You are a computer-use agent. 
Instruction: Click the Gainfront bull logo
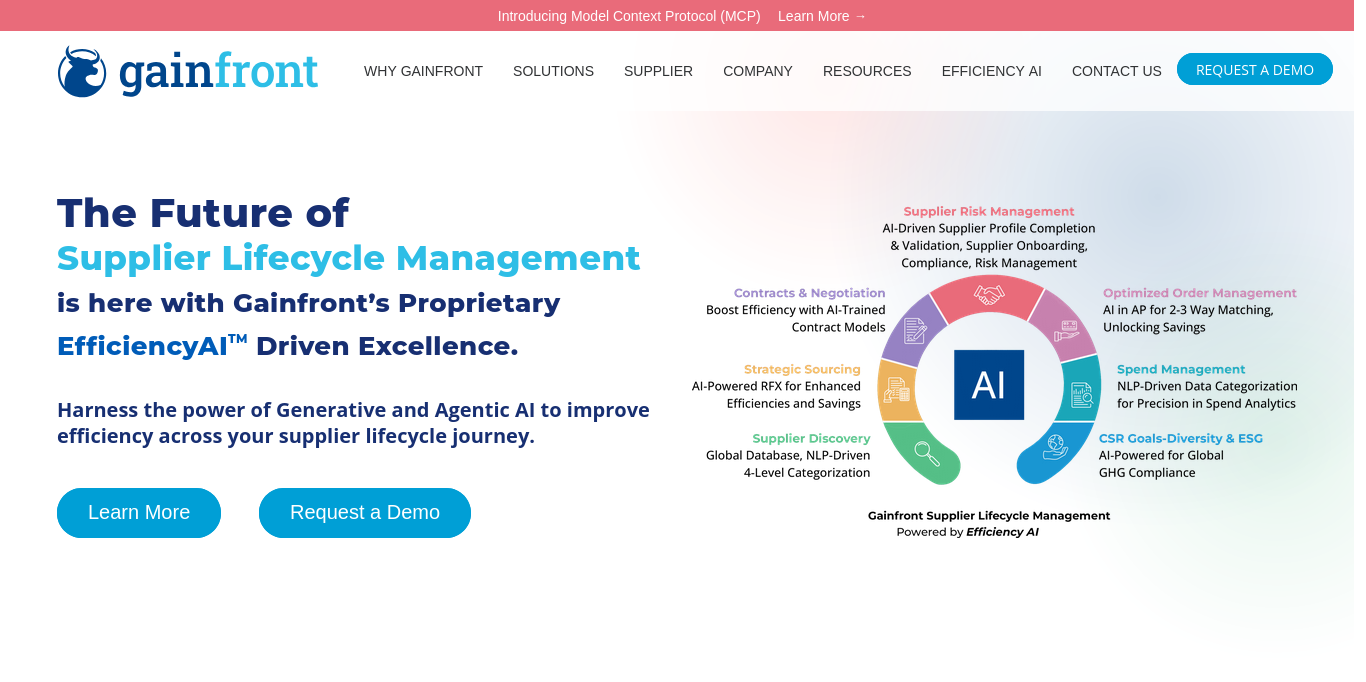click(x=82, y=71)
